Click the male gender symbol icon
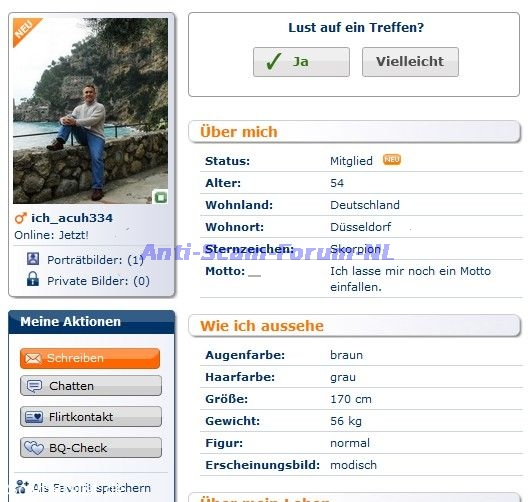 tap(21, 218)
